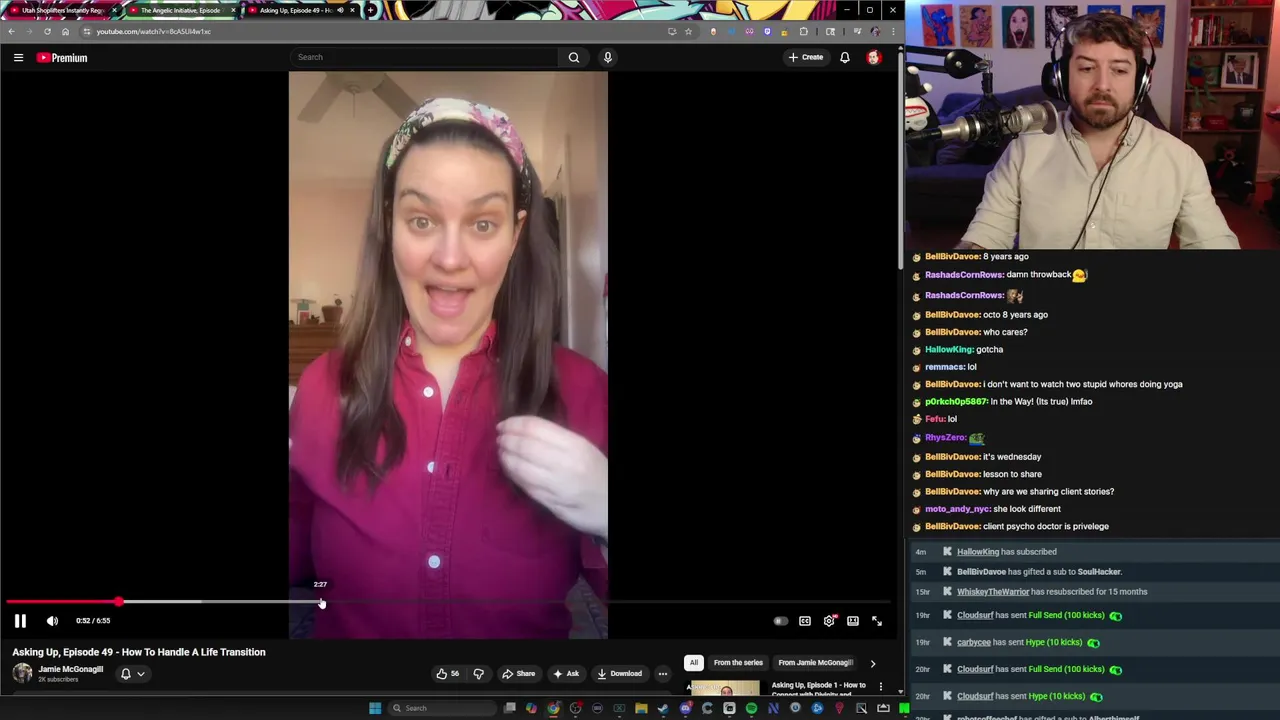The height and width of the screenshot is (720, 1280).
Task: Click the Ask button
Action: click(566, 674)
